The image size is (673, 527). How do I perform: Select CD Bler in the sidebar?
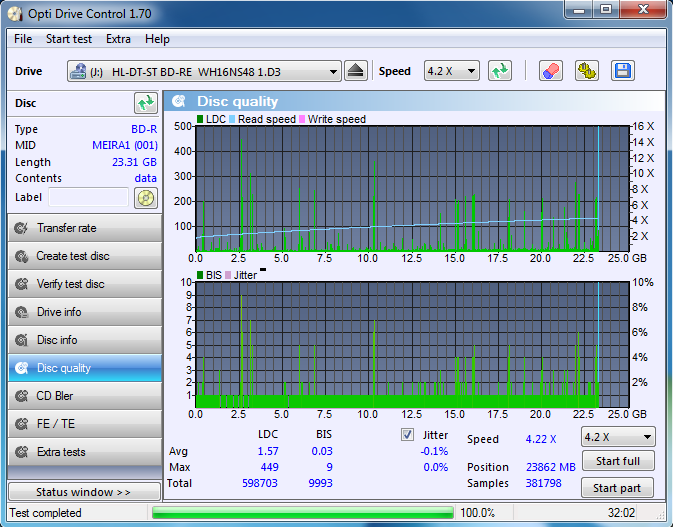[x=82, y=396]
